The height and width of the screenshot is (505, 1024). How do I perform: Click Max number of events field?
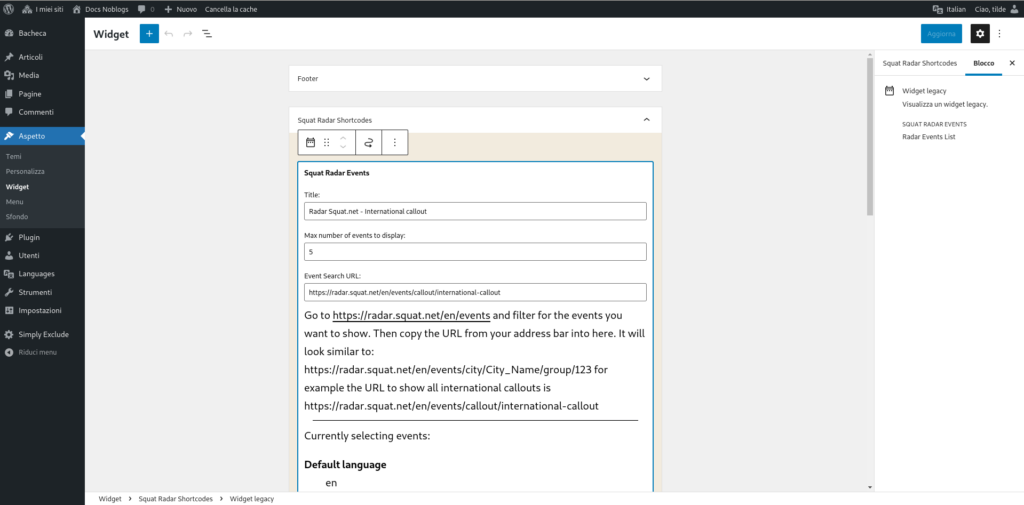(475, 252)
